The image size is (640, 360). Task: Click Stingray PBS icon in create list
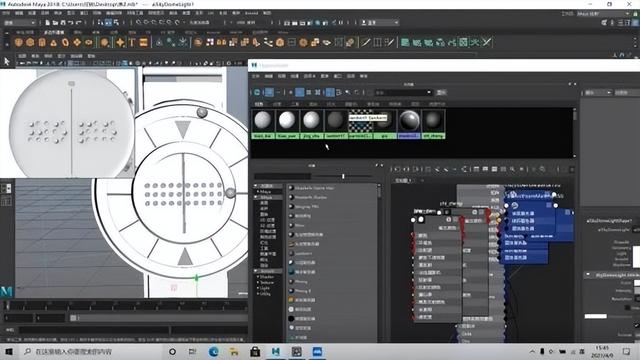tap(291, 207)
